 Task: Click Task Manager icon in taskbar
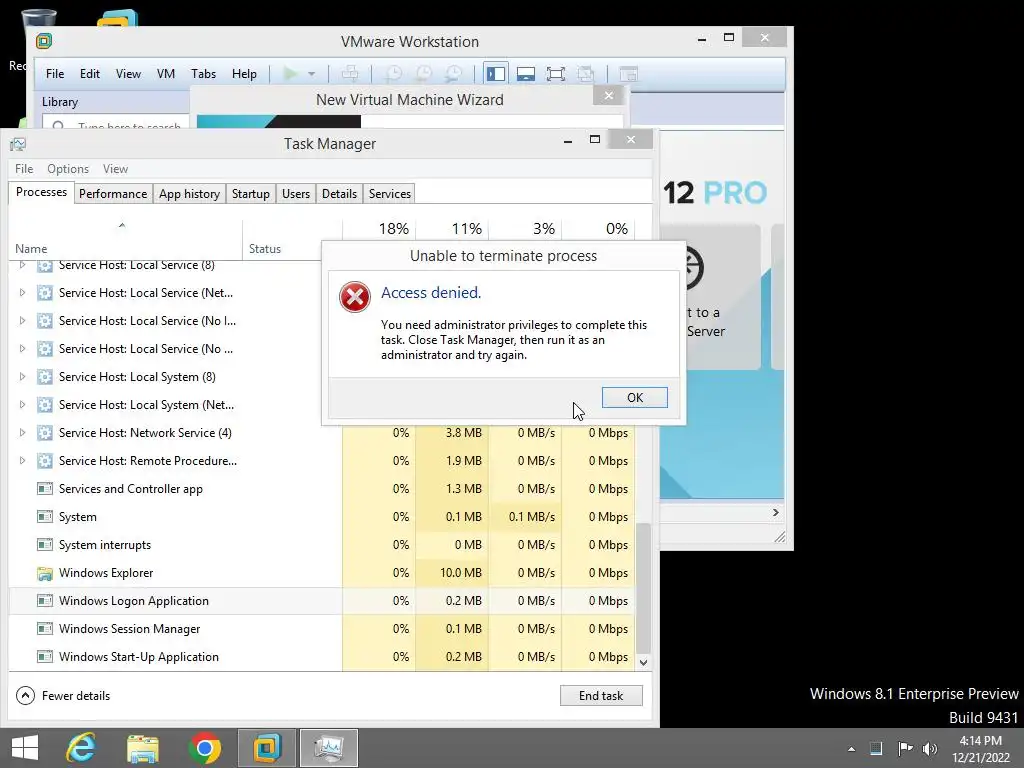[x=328, y=748]
